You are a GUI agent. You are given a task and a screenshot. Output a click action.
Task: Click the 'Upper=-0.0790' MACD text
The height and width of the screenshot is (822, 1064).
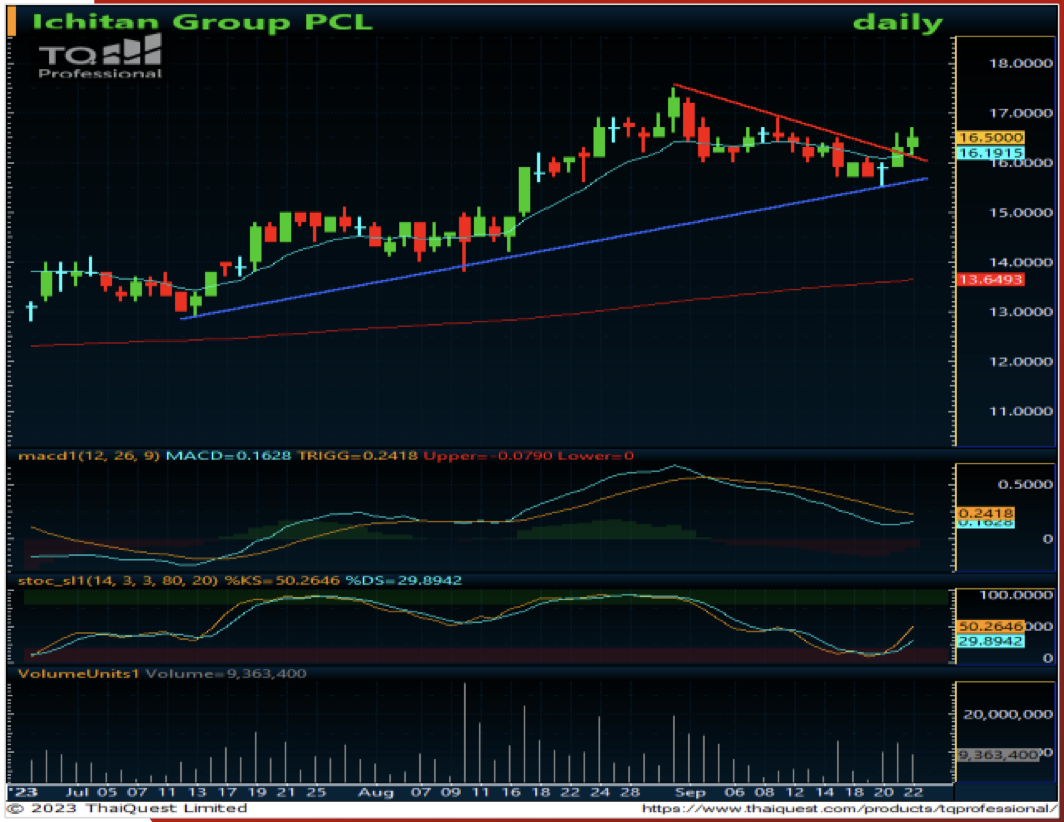point(488,455)
